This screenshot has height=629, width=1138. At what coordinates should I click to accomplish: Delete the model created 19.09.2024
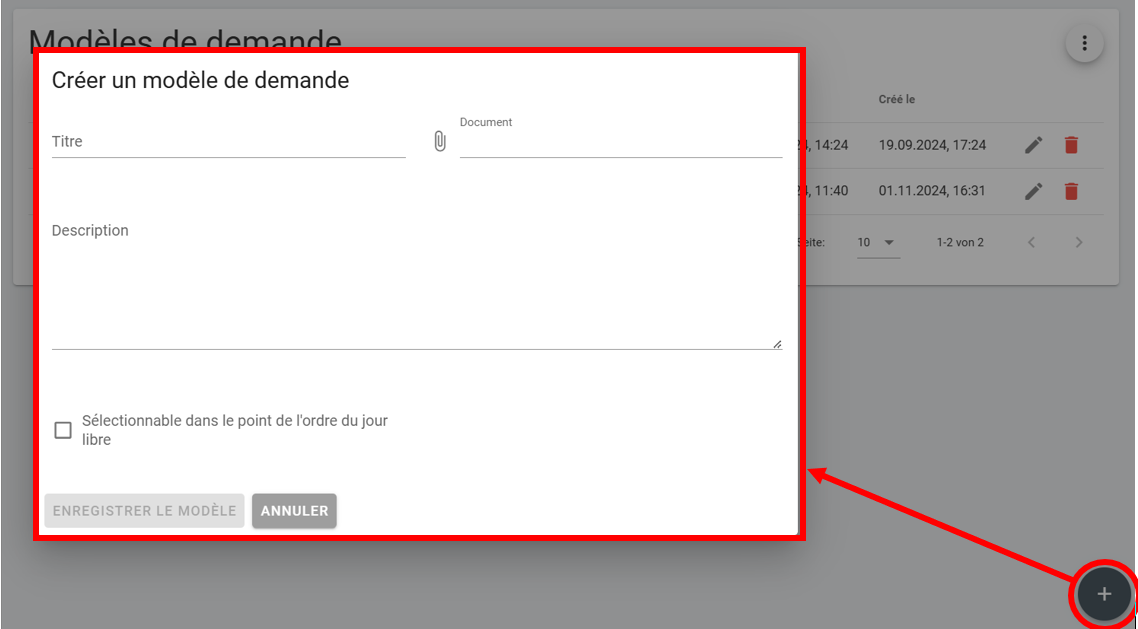1071,145
